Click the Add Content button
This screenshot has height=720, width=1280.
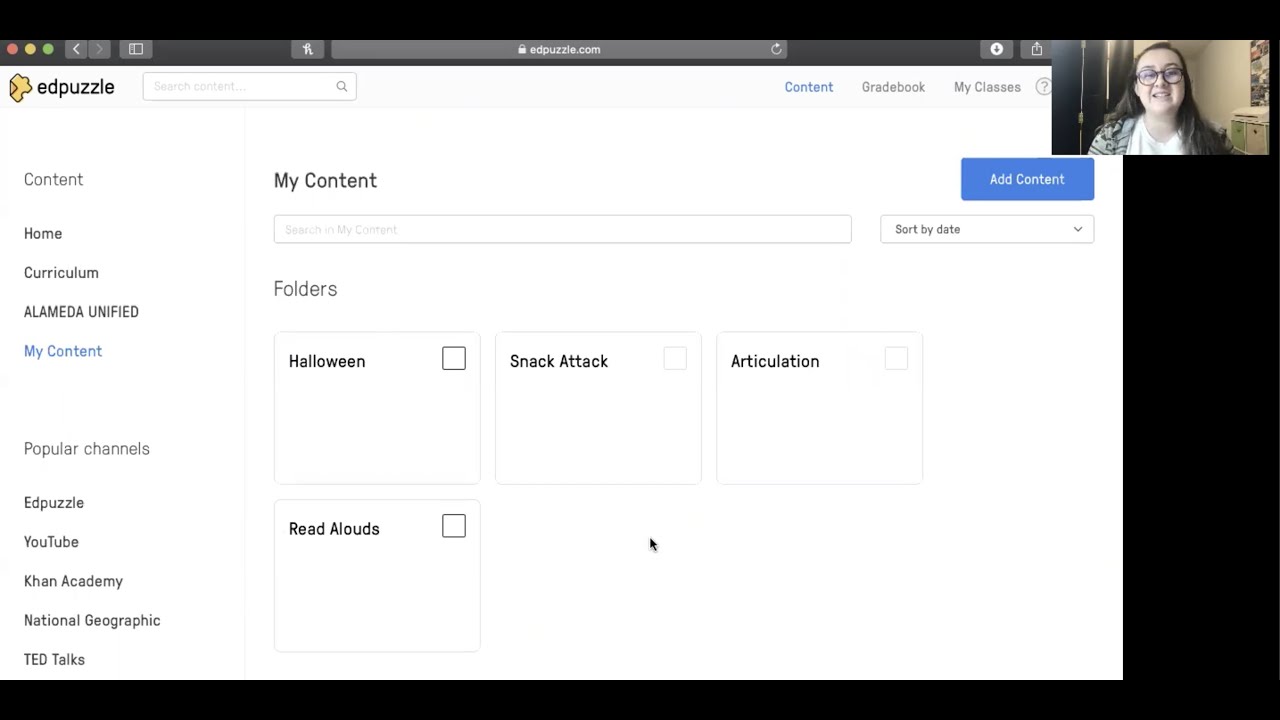point(1027,179)
